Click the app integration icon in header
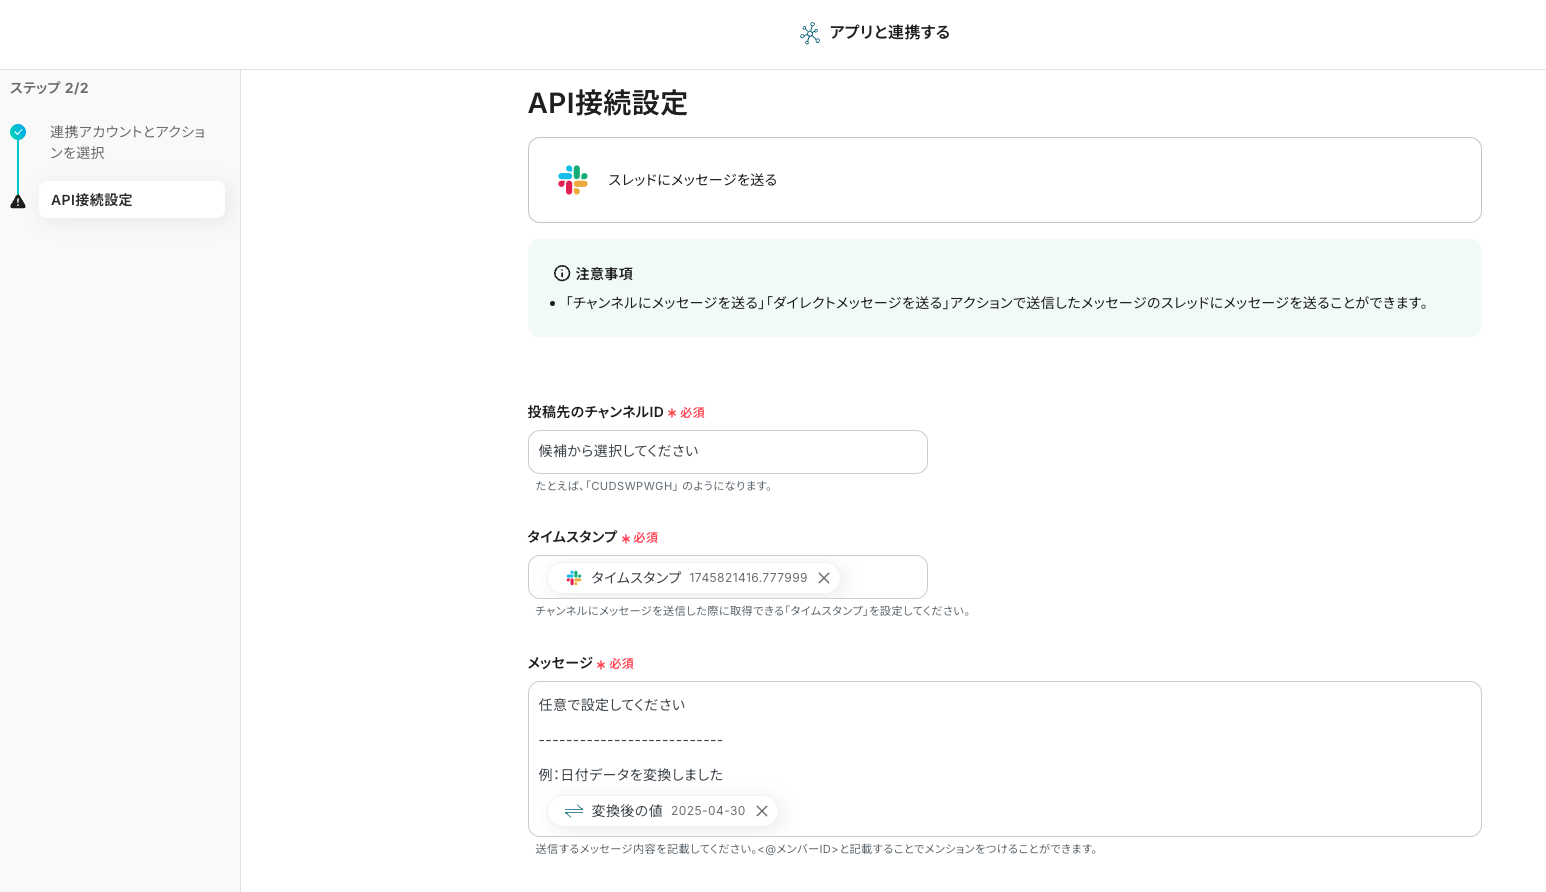The height and width of the screenshot is (892, 1546). tap(809, 33)
